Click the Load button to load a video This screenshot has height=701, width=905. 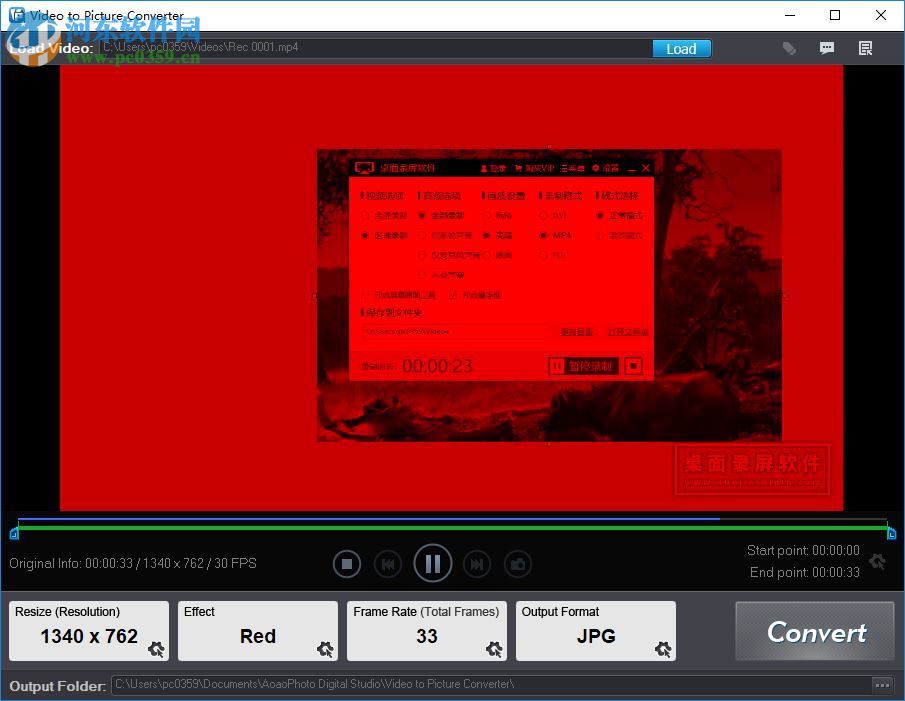(x=681, y=47)
